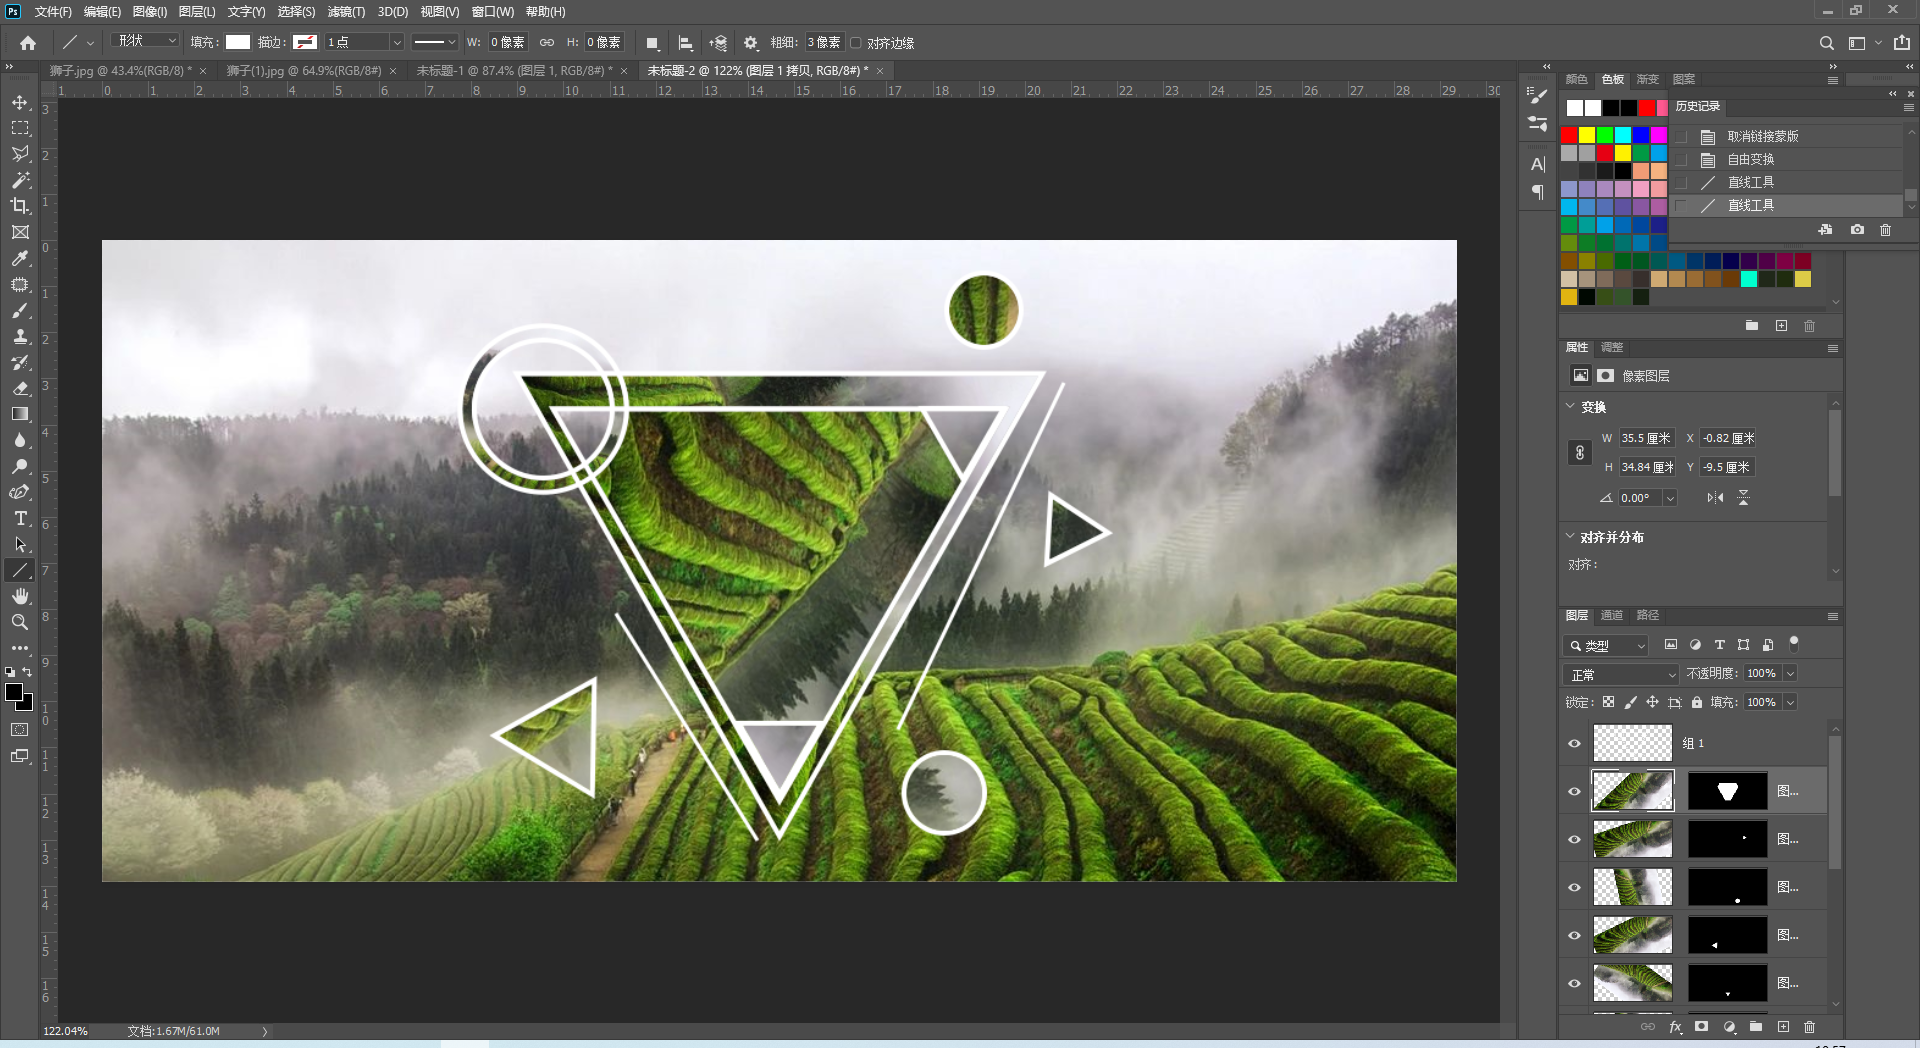Select the Gradient tool
The width and height of the screenshot is (1920, 1048).
(20, 414)
